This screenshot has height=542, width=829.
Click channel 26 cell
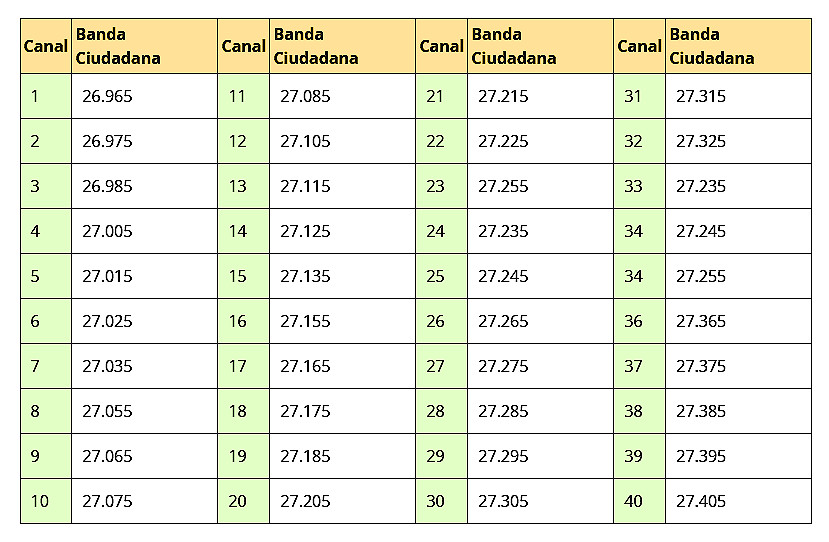click(x=435, y=321)
